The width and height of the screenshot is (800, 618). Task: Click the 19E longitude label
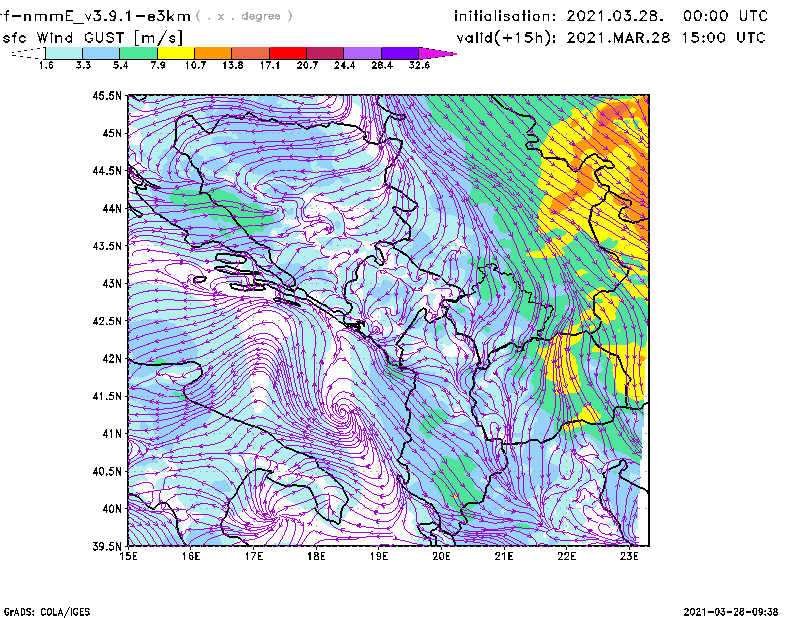(379, 556)
